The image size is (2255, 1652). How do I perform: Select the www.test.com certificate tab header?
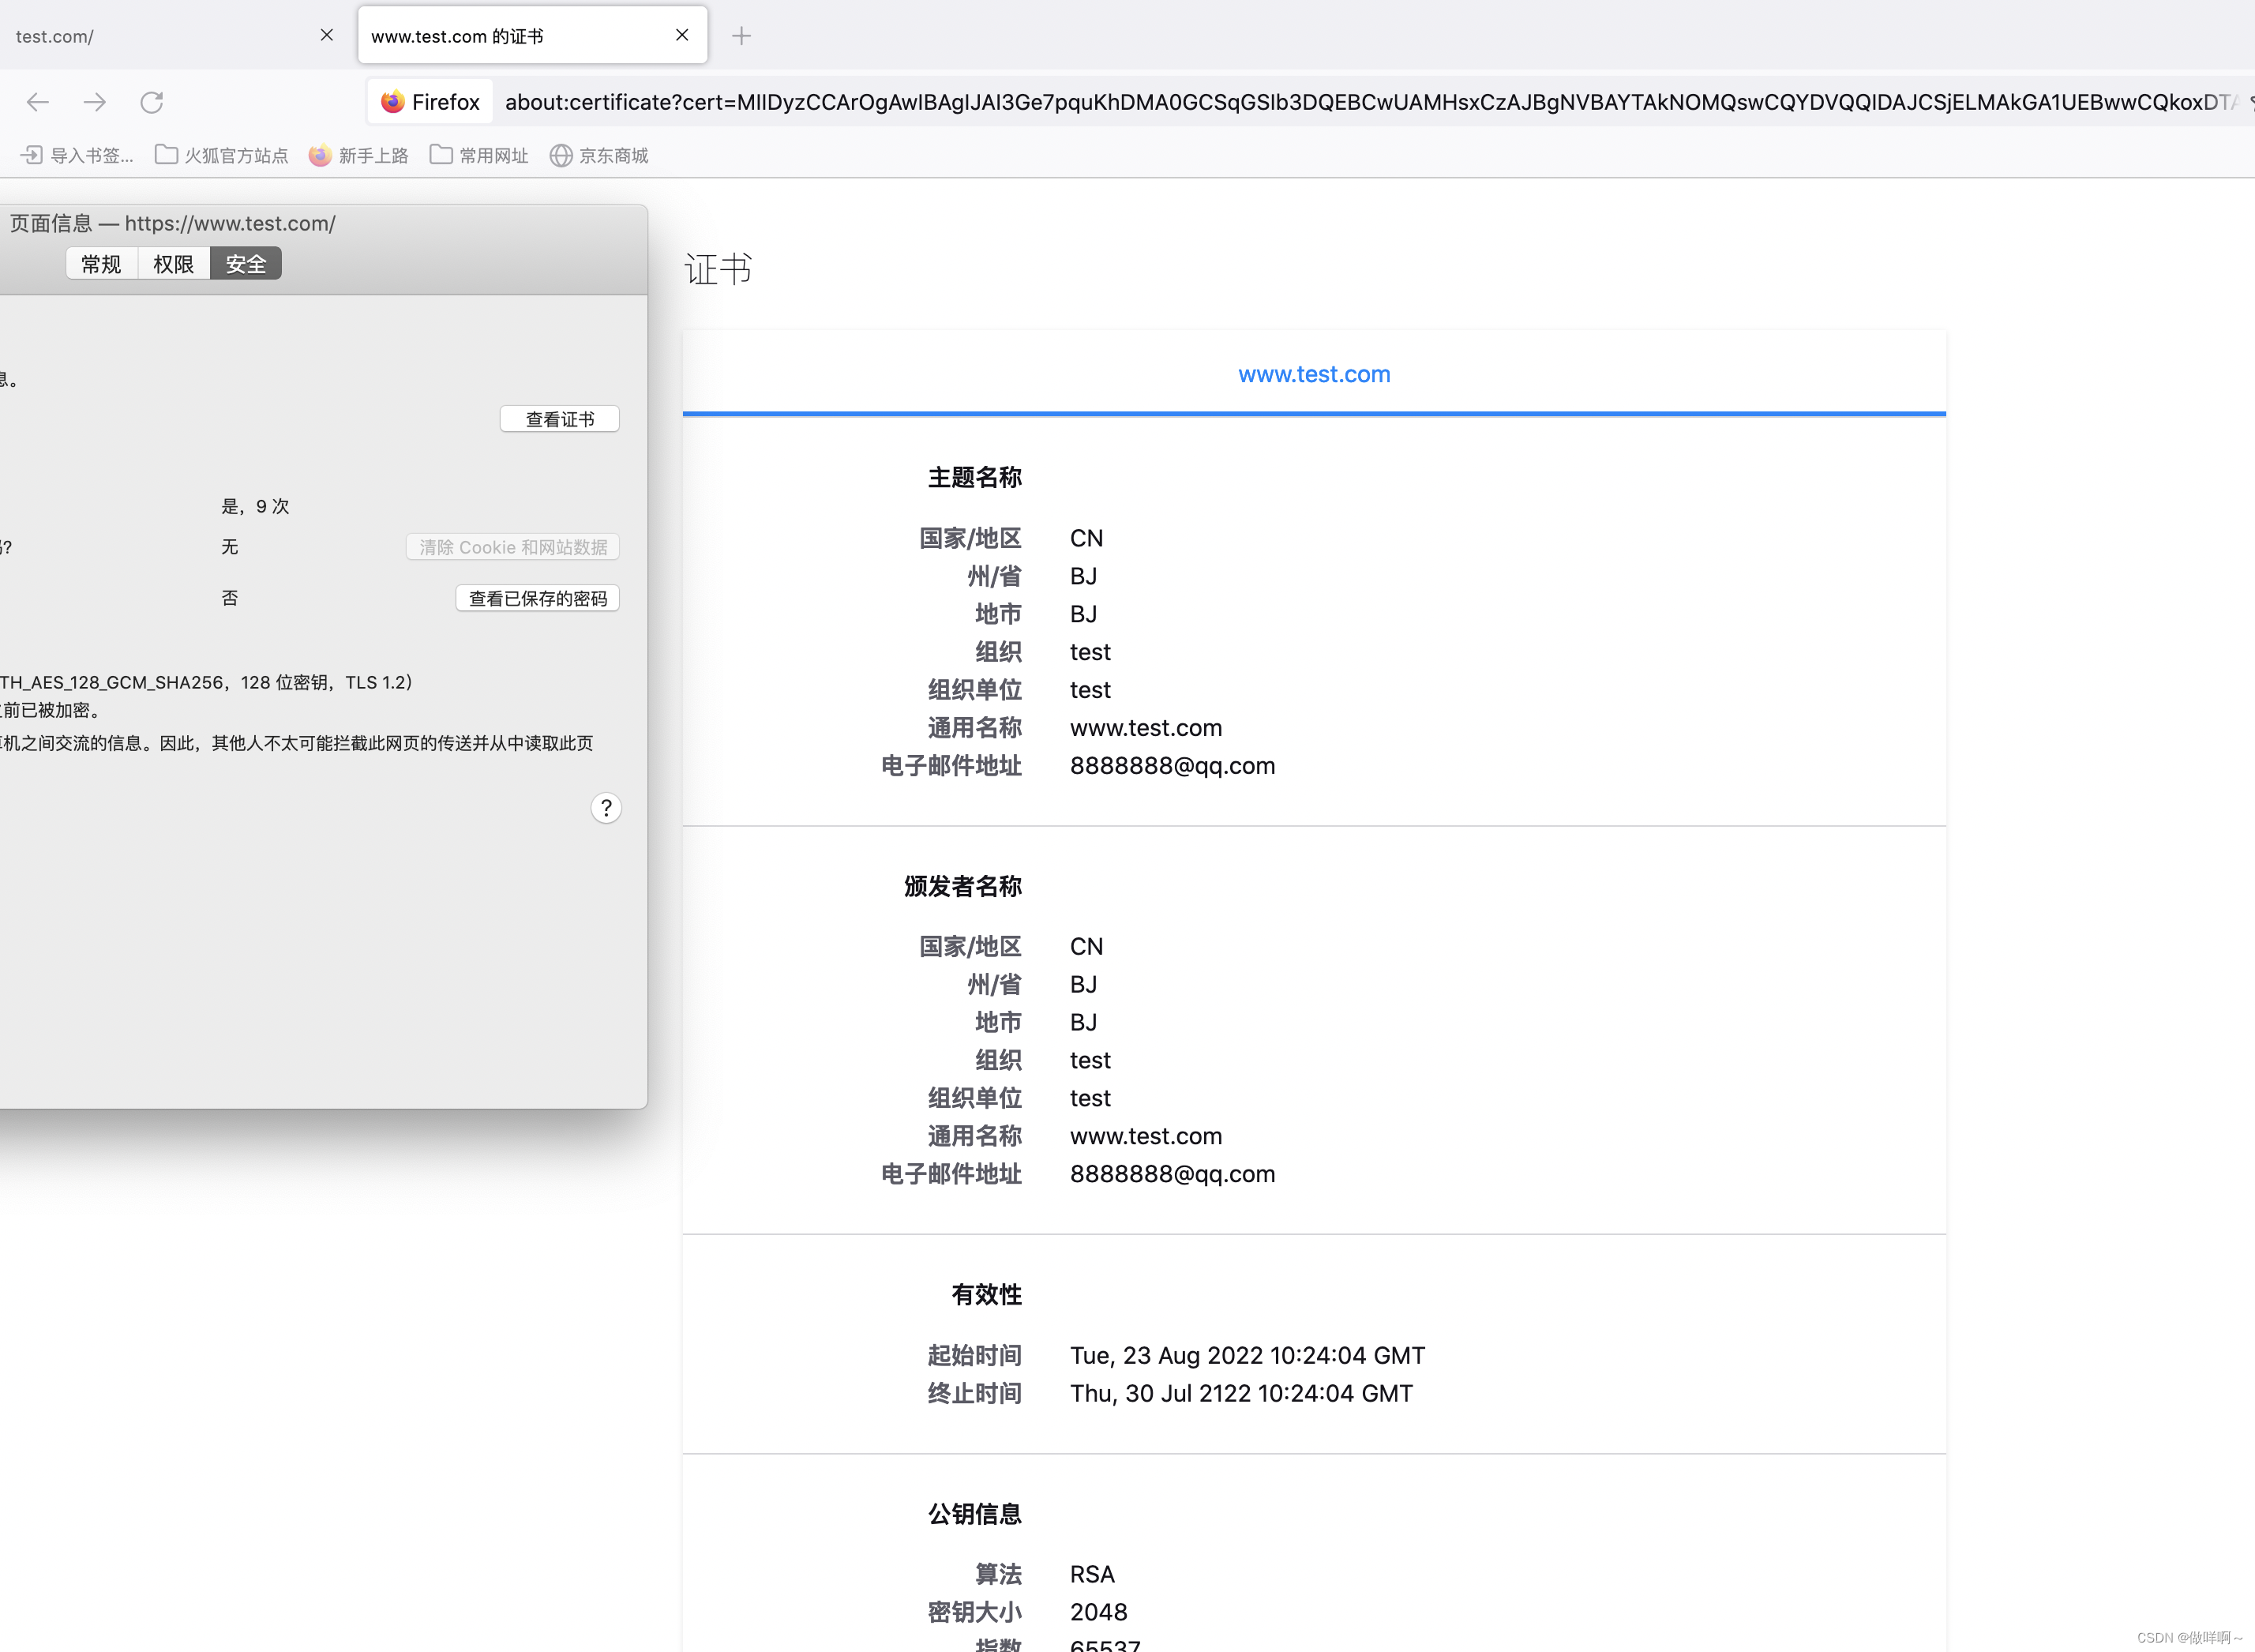1314,374
